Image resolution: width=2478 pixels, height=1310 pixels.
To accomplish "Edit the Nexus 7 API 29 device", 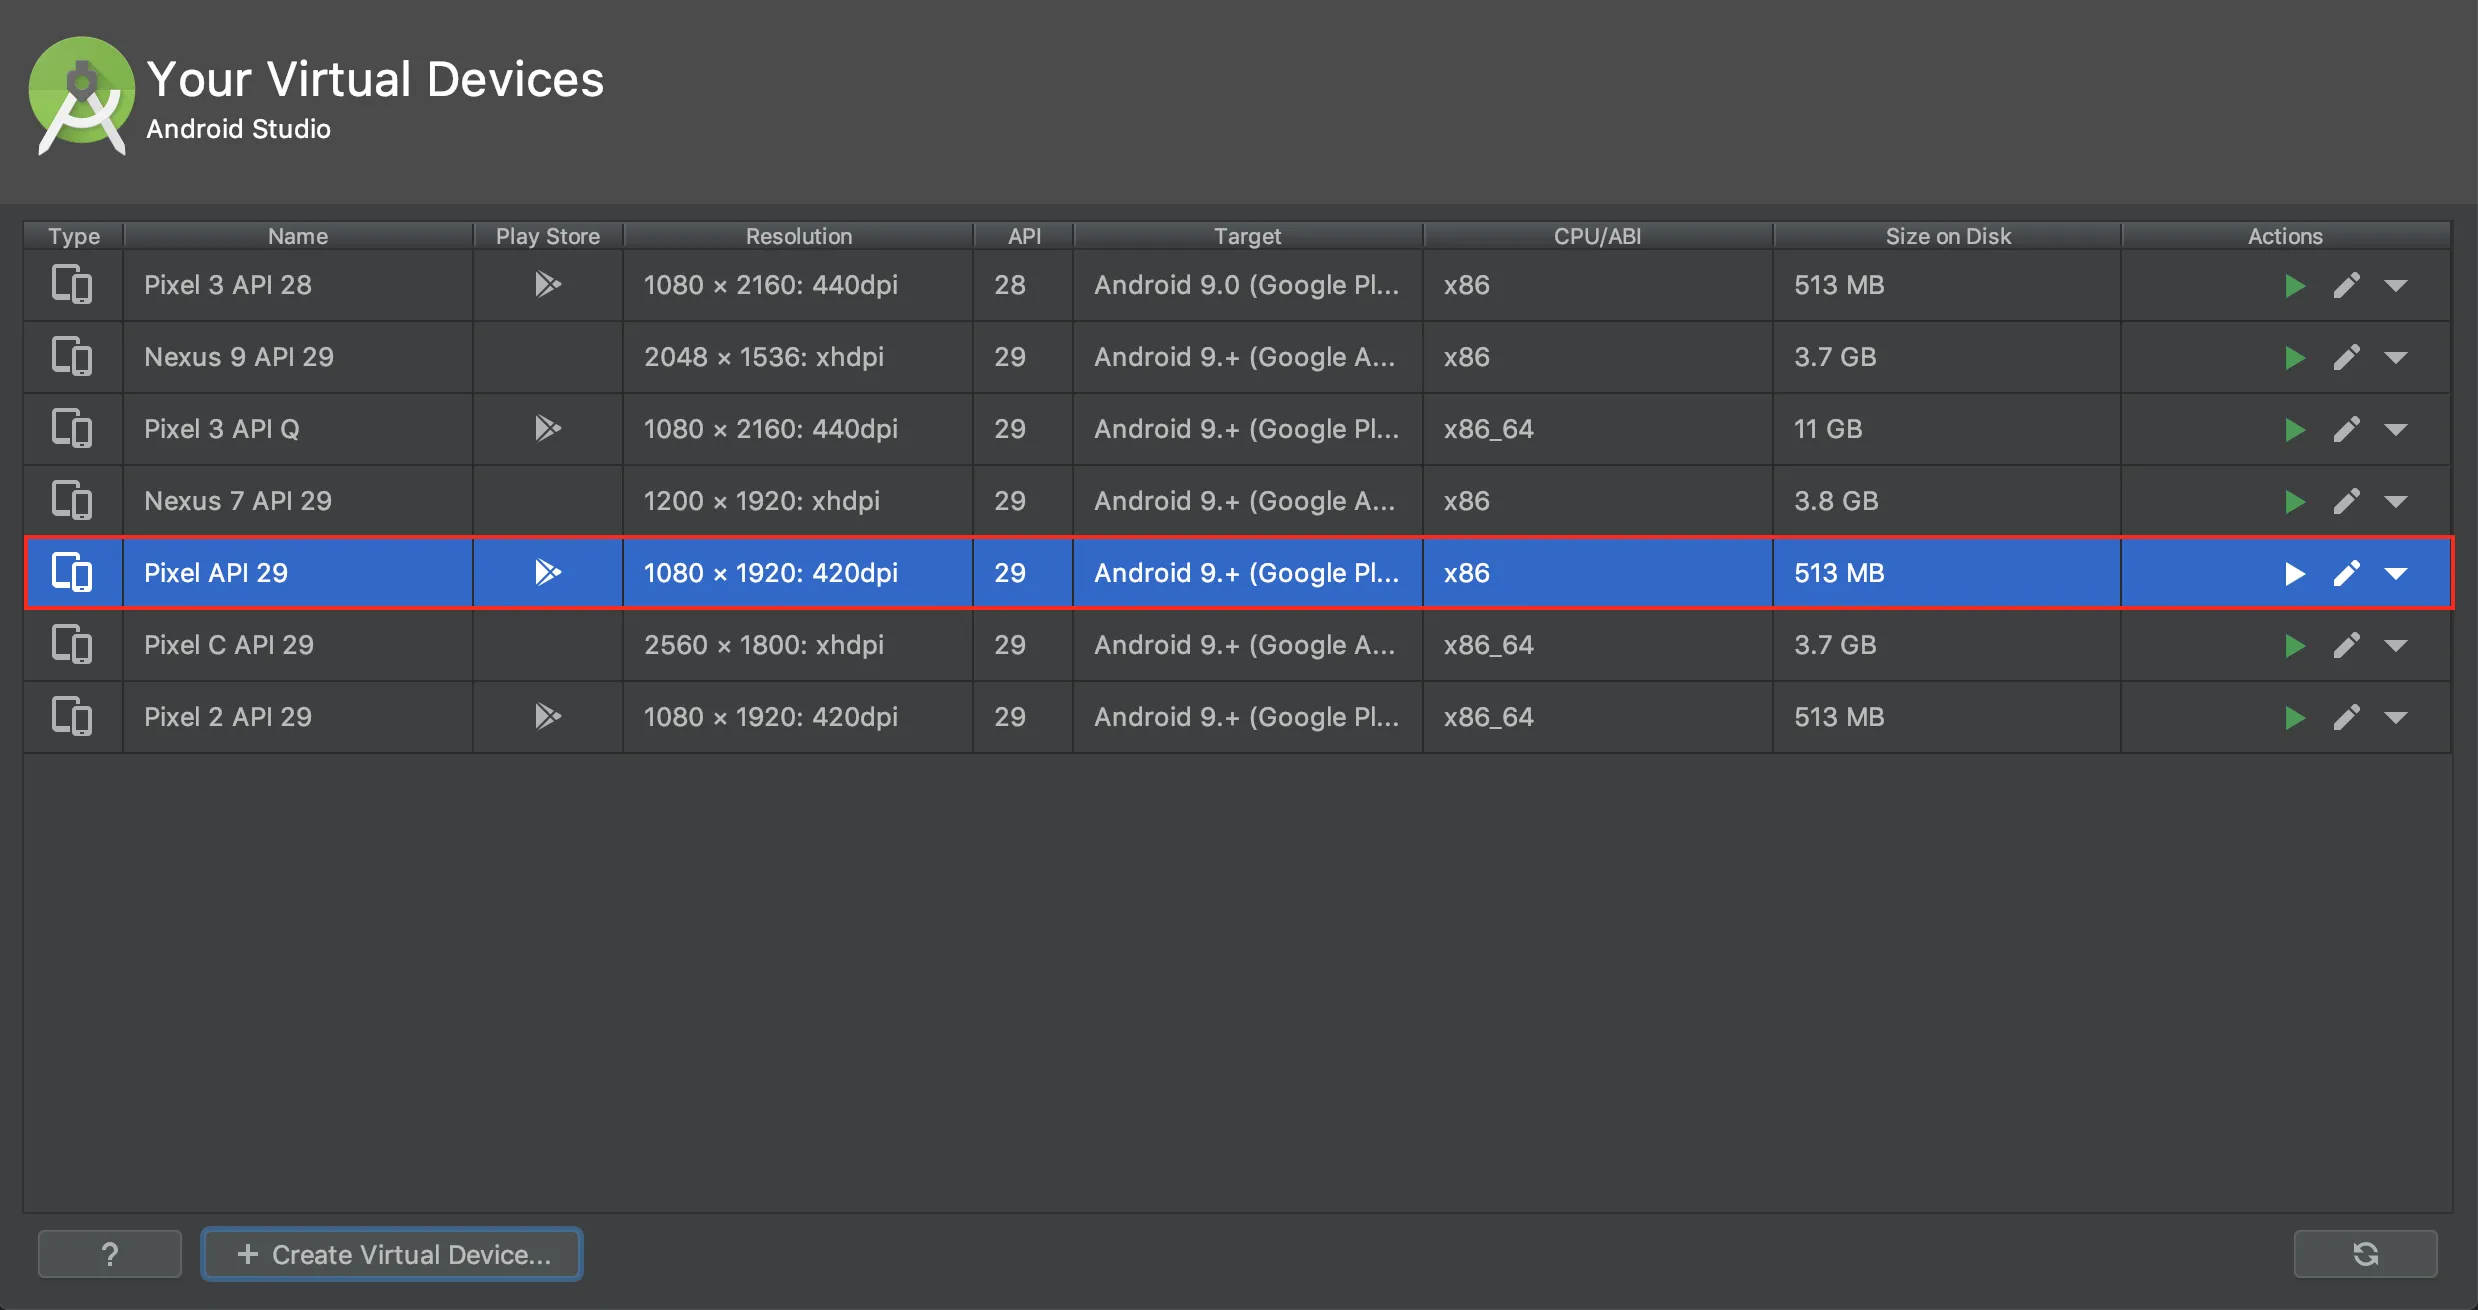I will point(2346,502).
